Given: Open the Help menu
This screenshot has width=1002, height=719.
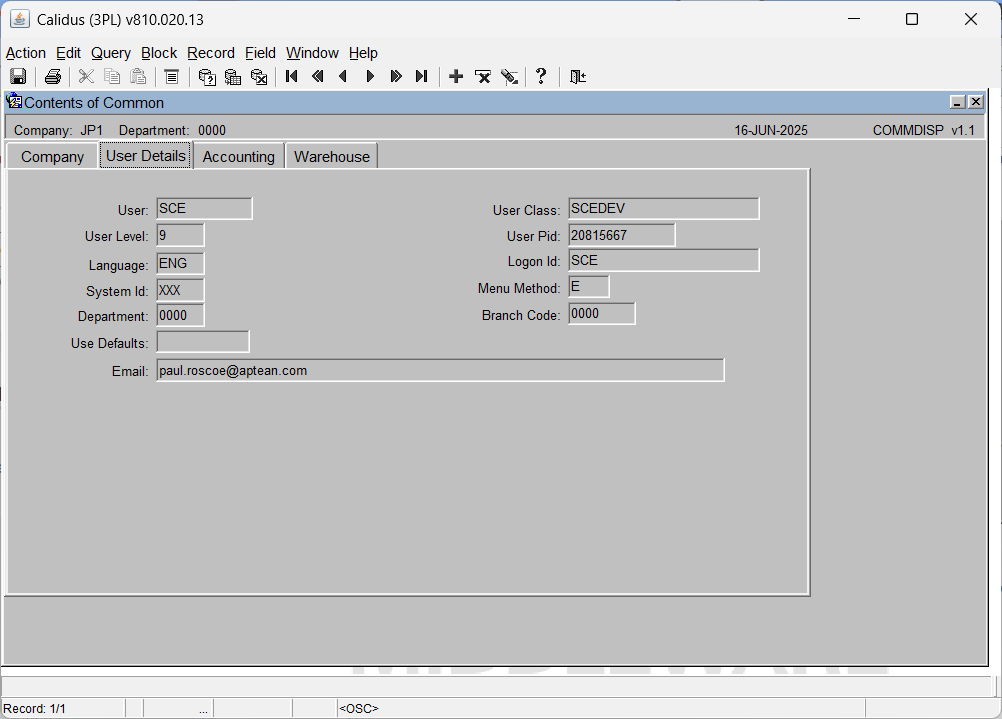Looking at the screenshot, I should [x=363, y=53].
